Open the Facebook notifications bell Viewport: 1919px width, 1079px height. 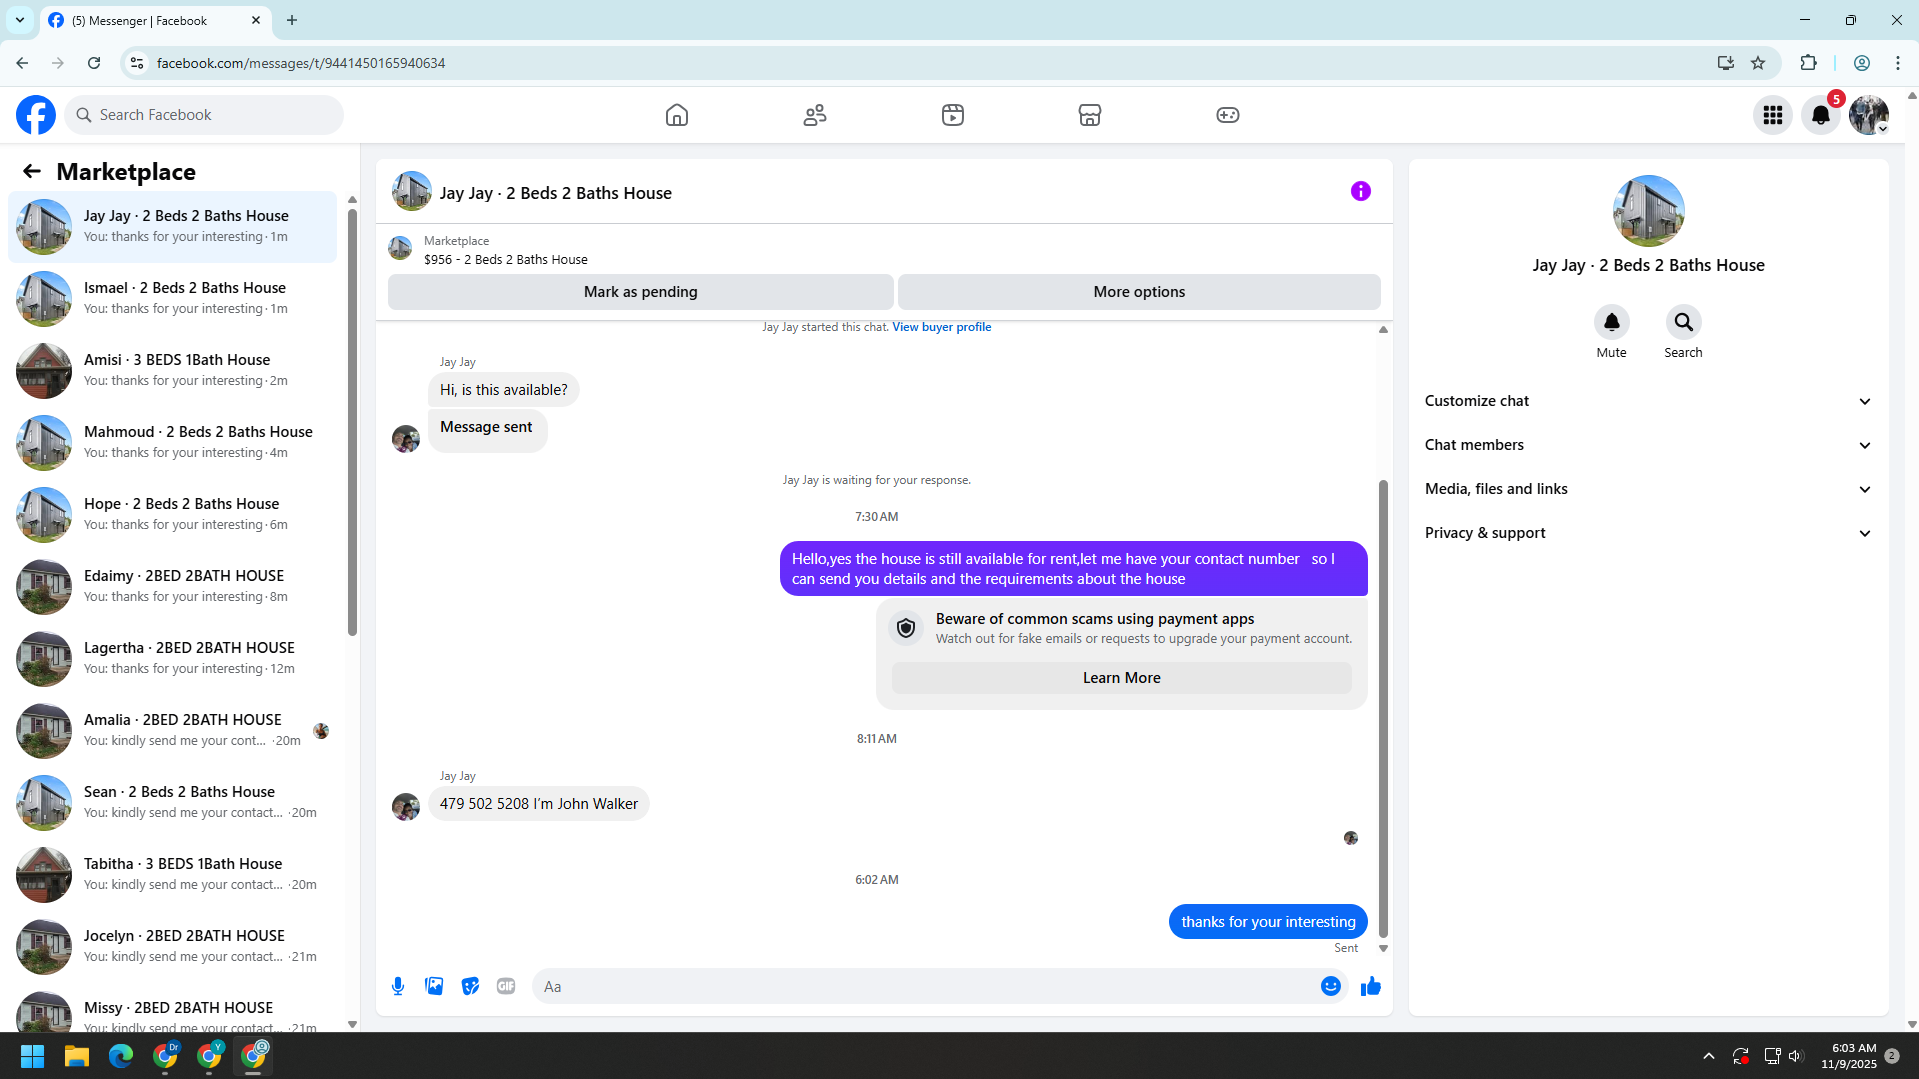pyautogui.click(x=1820, y=115)
